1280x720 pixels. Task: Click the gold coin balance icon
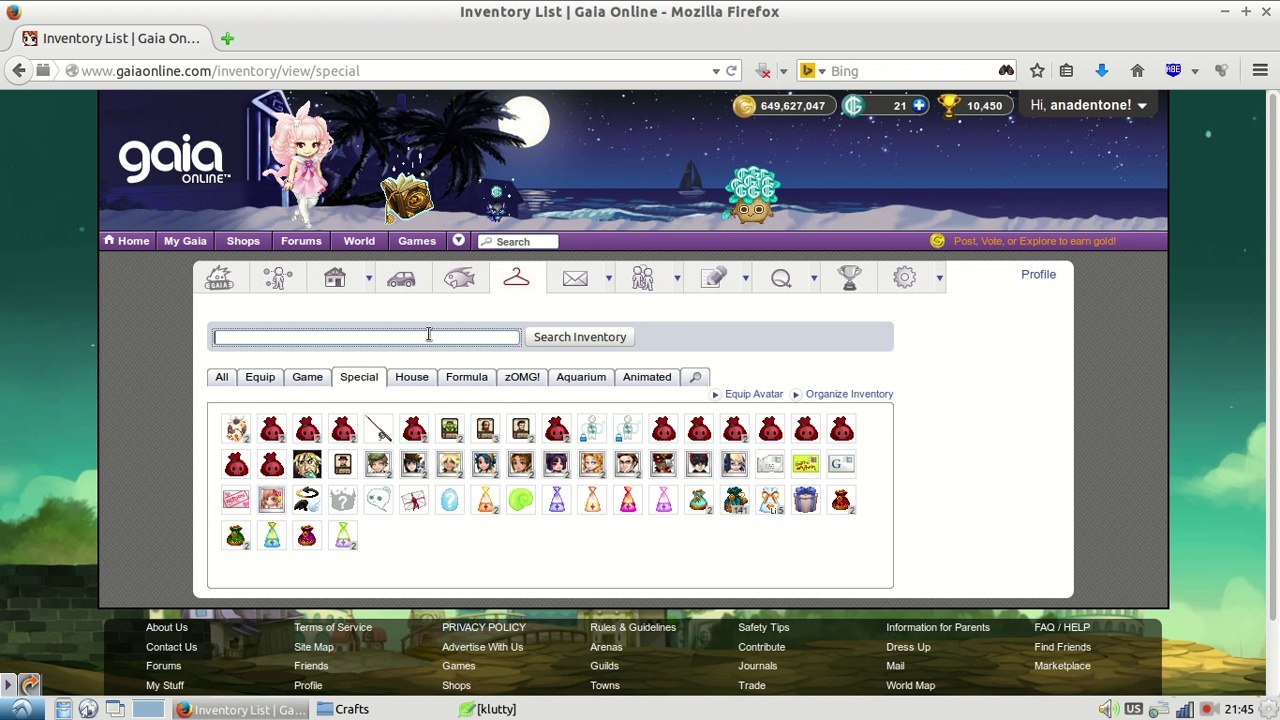(x=744, y=105)
